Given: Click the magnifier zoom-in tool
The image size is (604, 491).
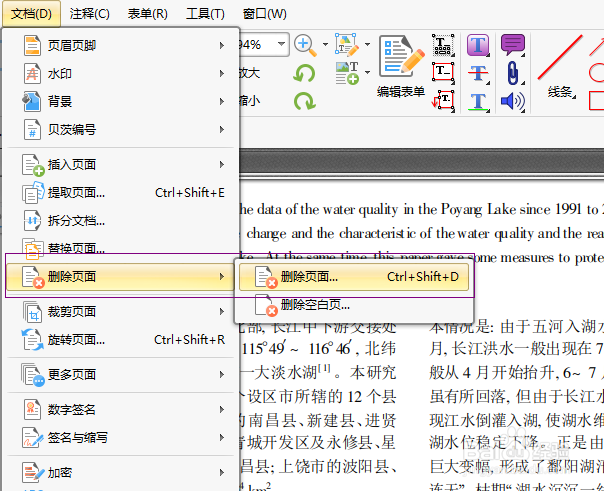Looking at the screenshot, I should 305,45.
